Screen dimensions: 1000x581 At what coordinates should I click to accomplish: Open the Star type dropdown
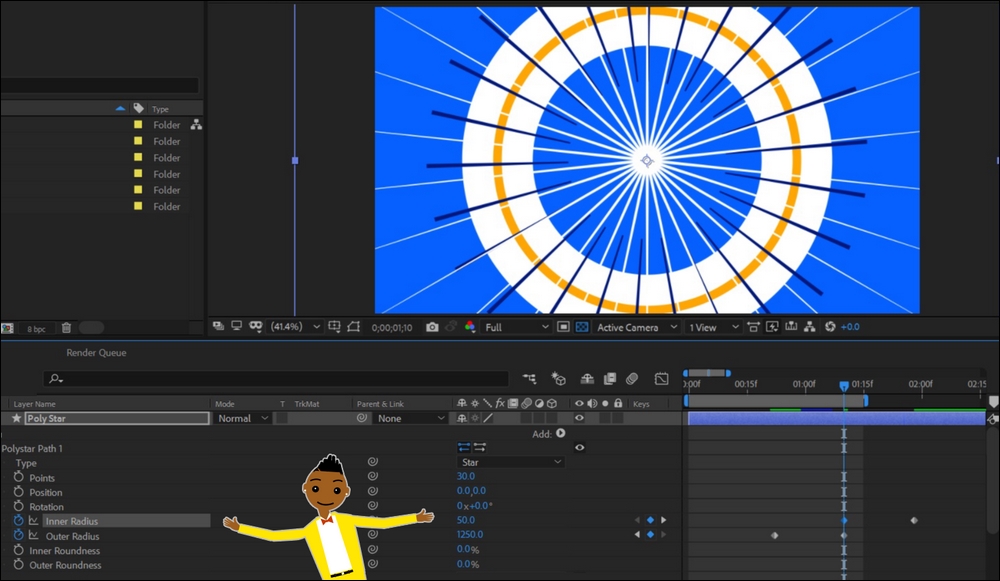(511, 462)
